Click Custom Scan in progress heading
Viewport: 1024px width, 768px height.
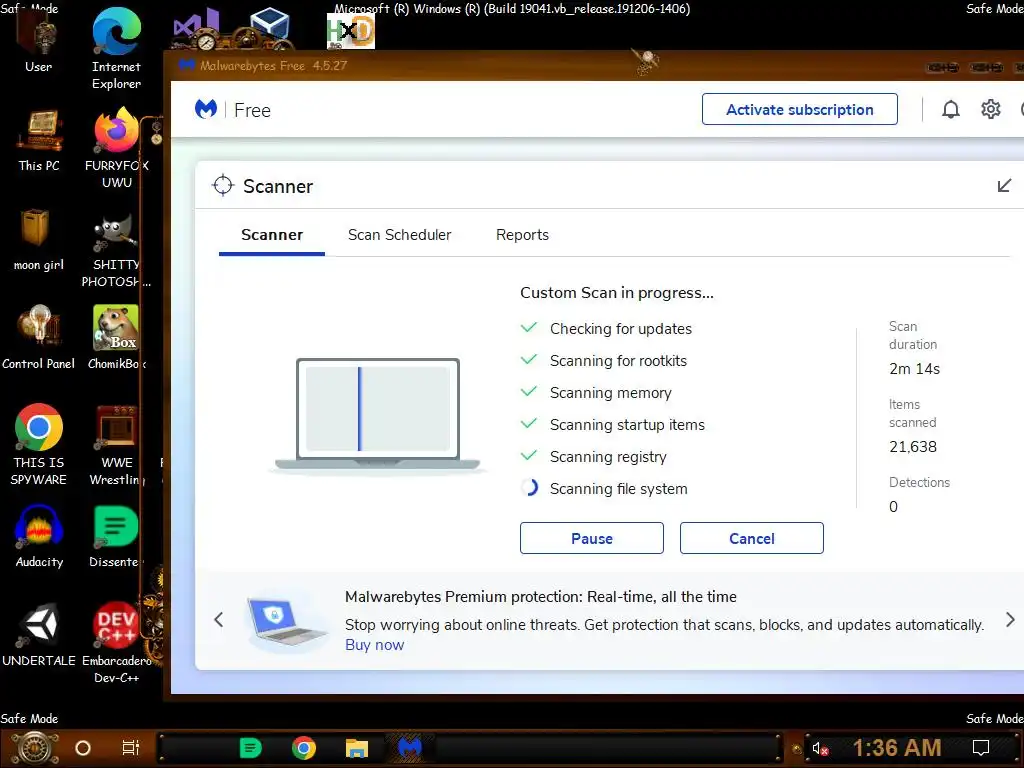(616, 293)
